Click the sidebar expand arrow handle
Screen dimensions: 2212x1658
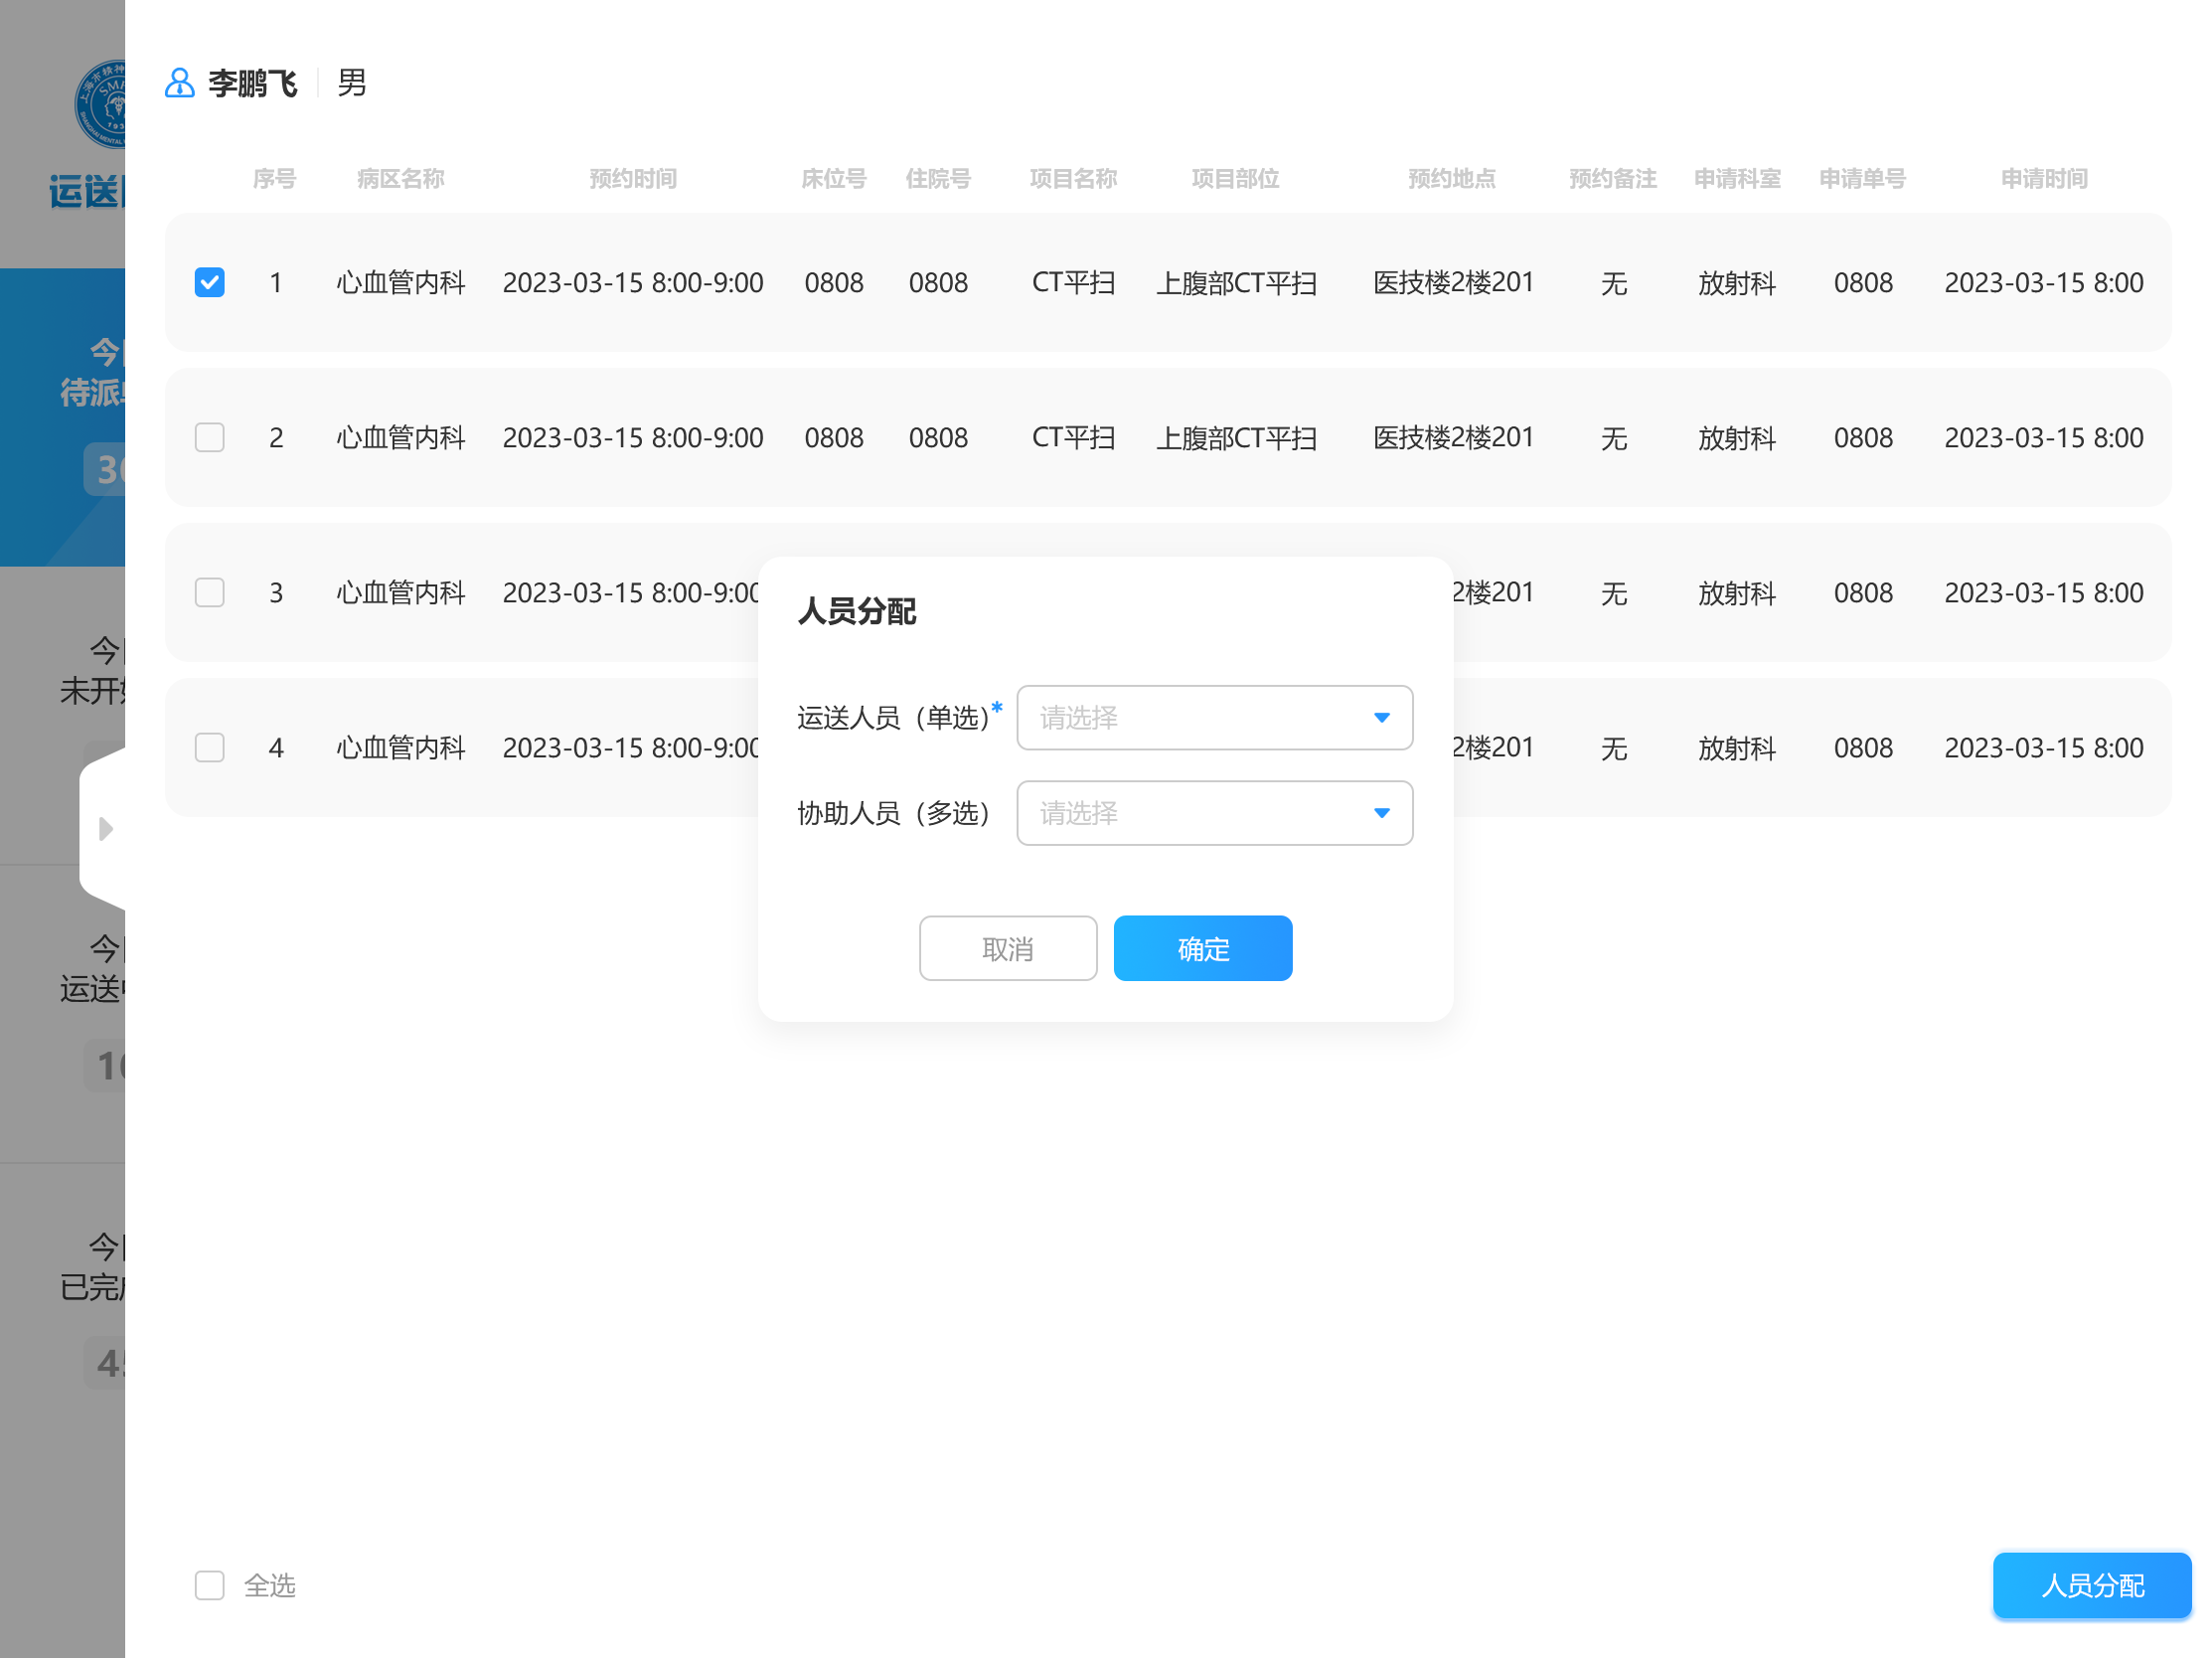105,829
